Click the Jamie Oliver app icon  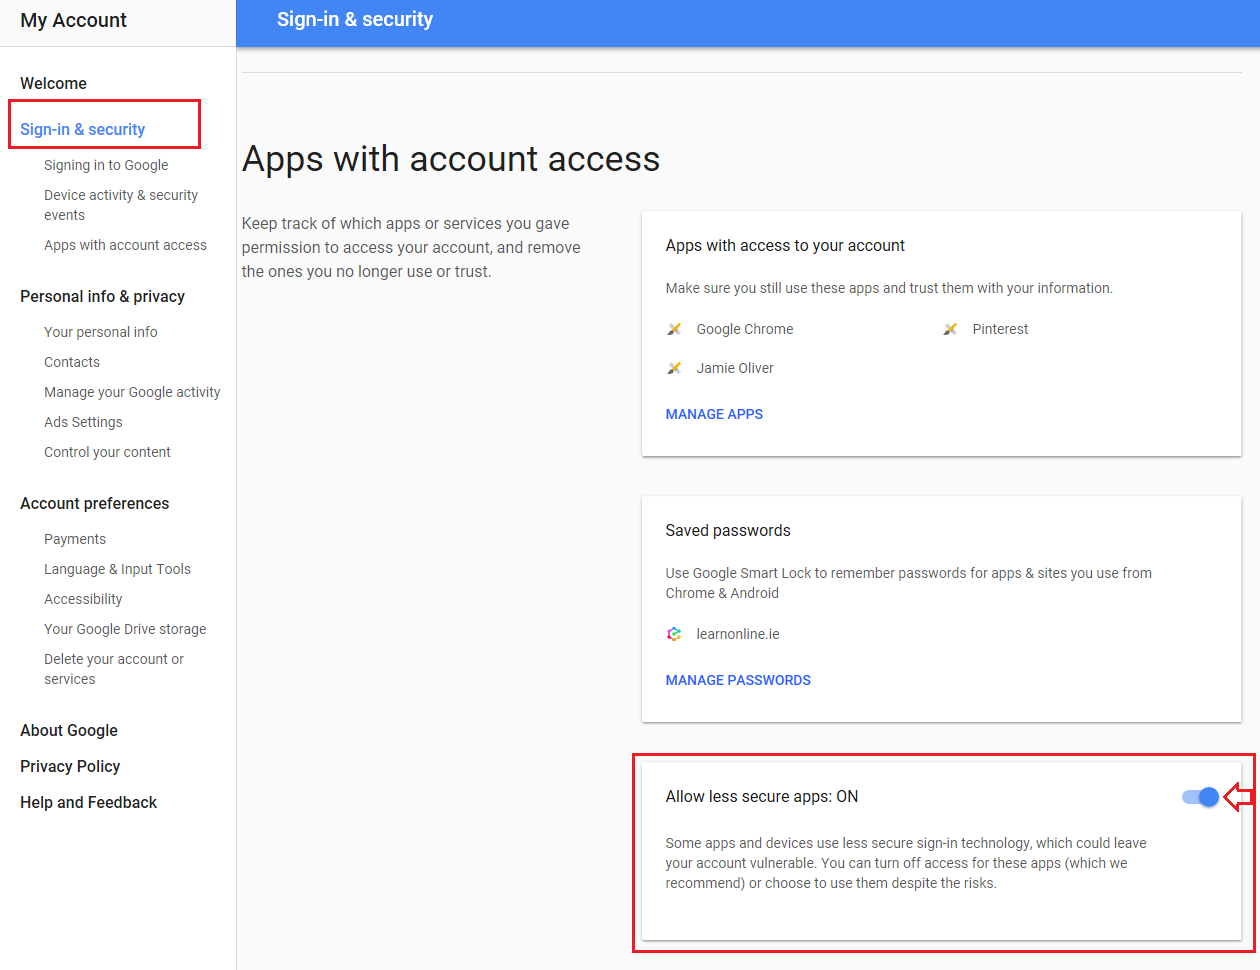pyautogui.click(x=674, y=368)
